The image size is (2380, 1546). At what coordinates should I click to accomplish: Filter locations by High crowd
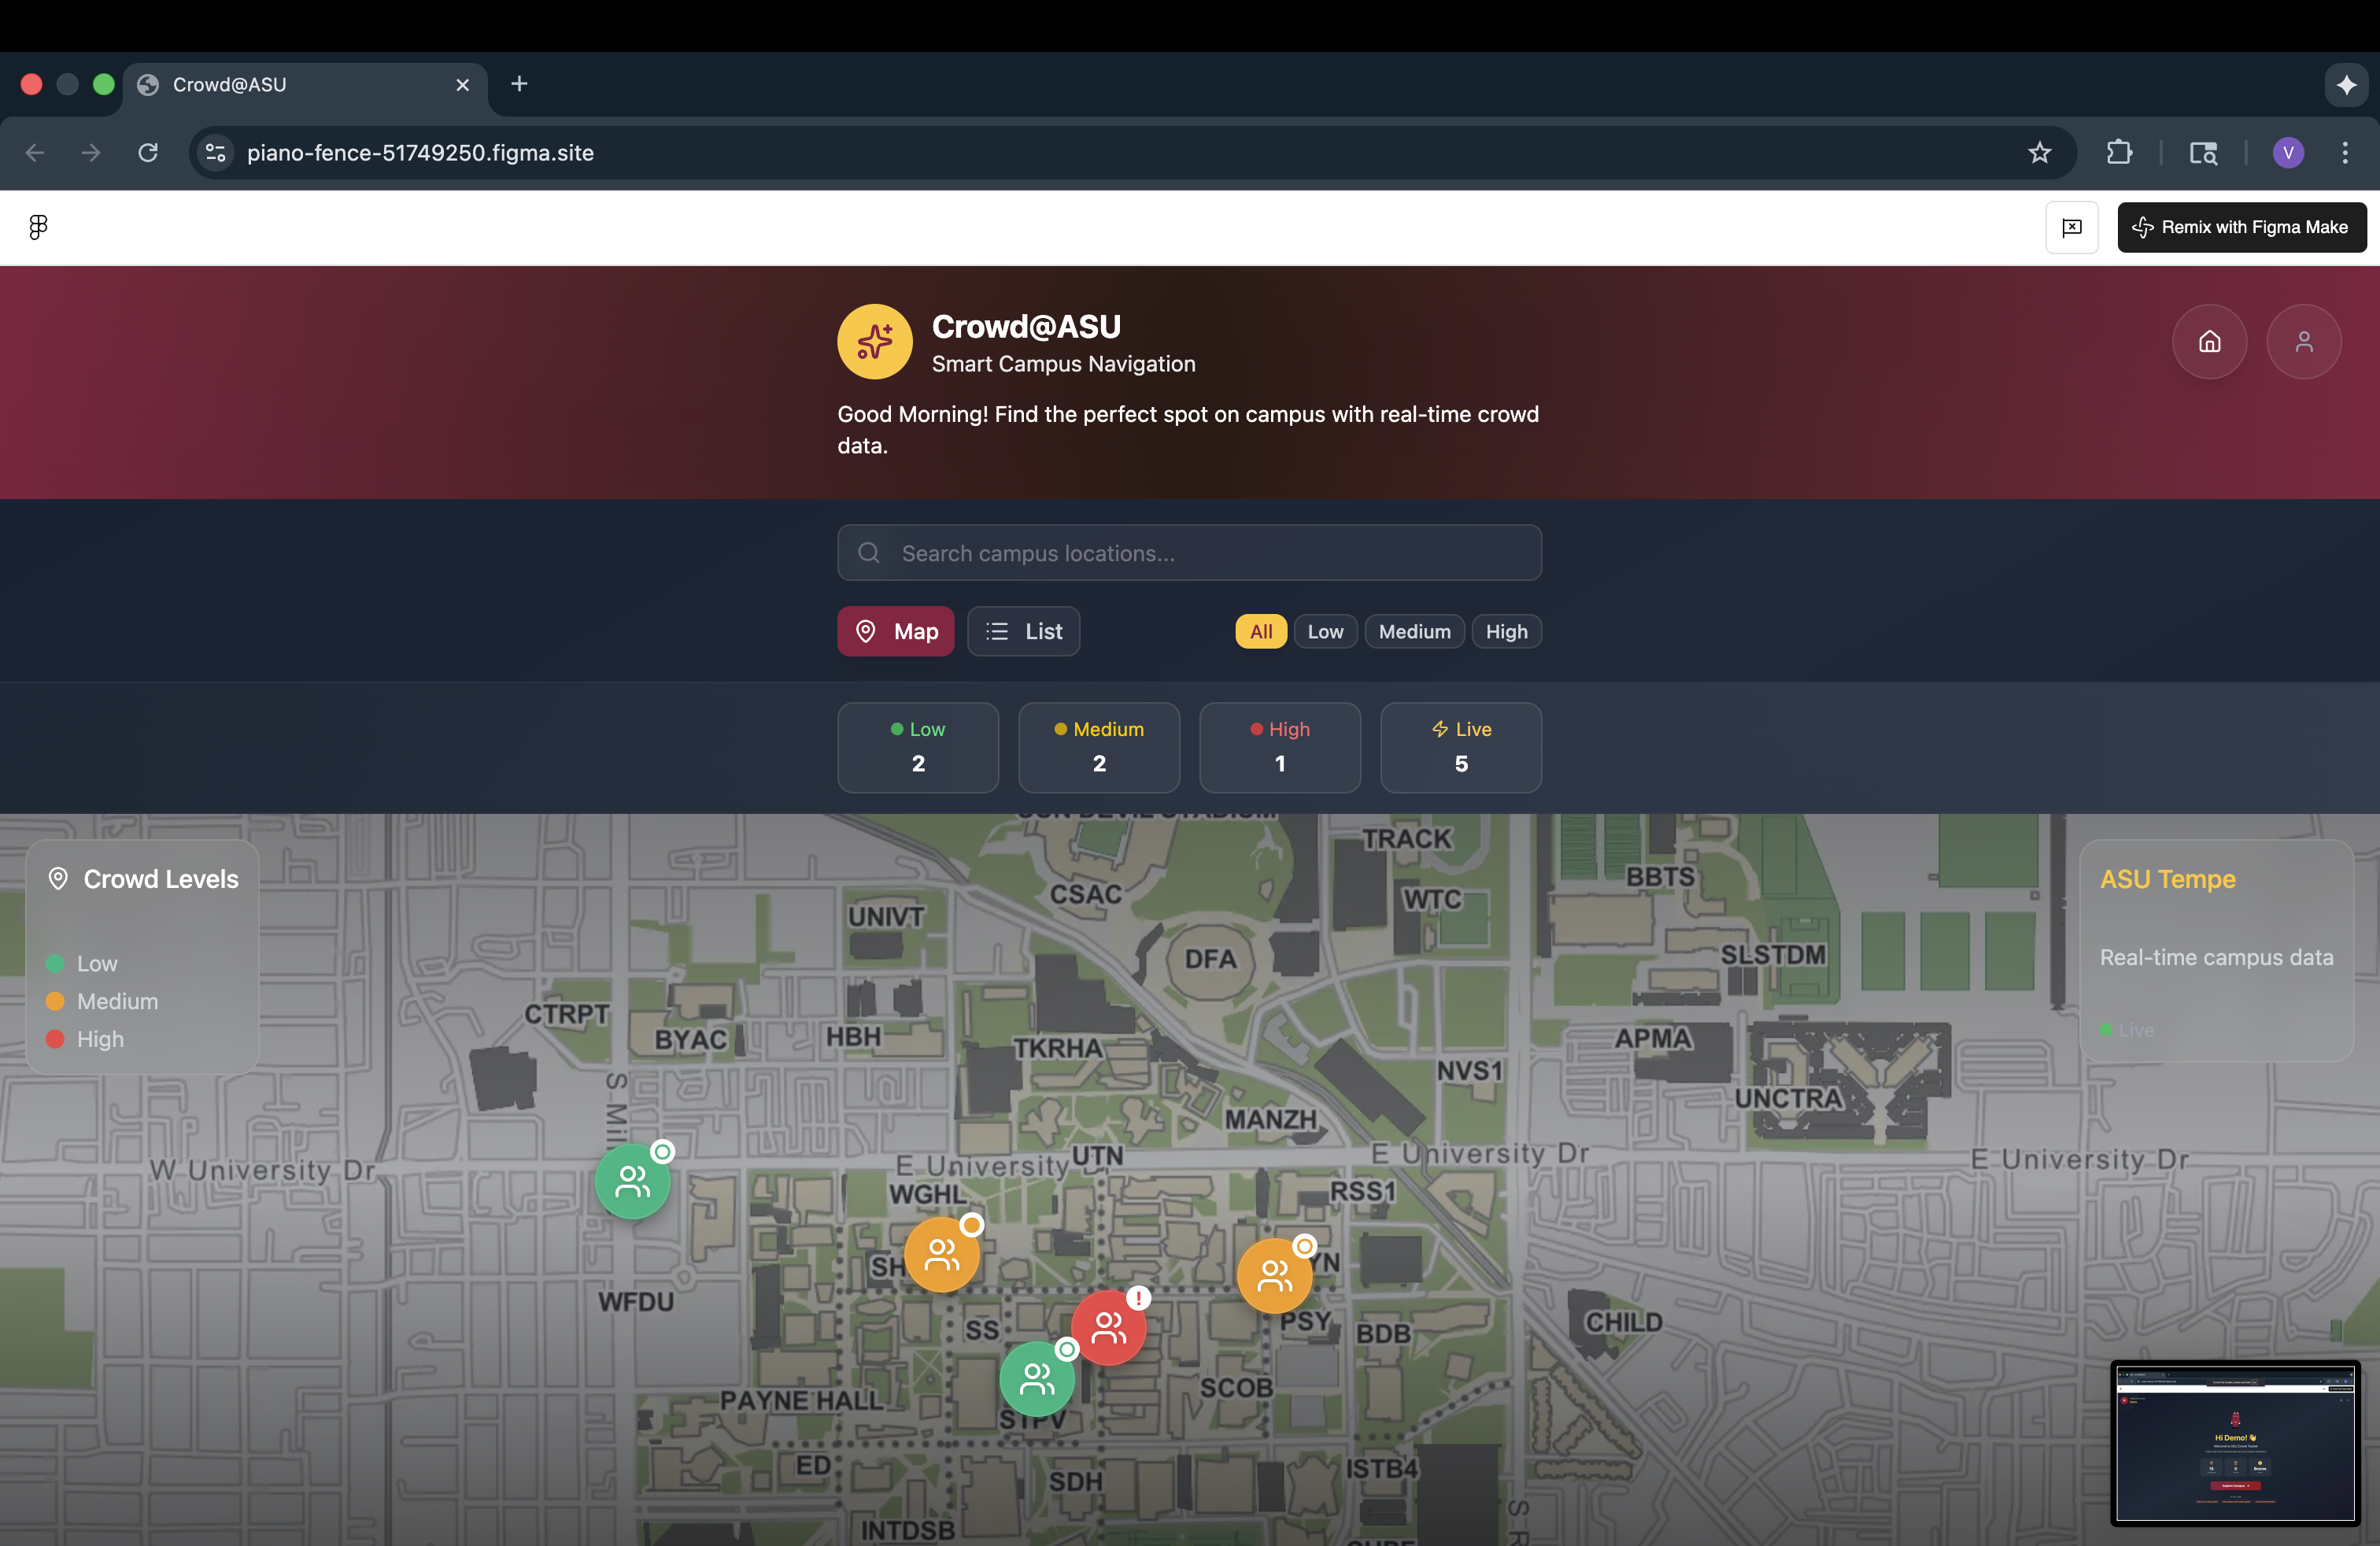tap(1506, 631)
